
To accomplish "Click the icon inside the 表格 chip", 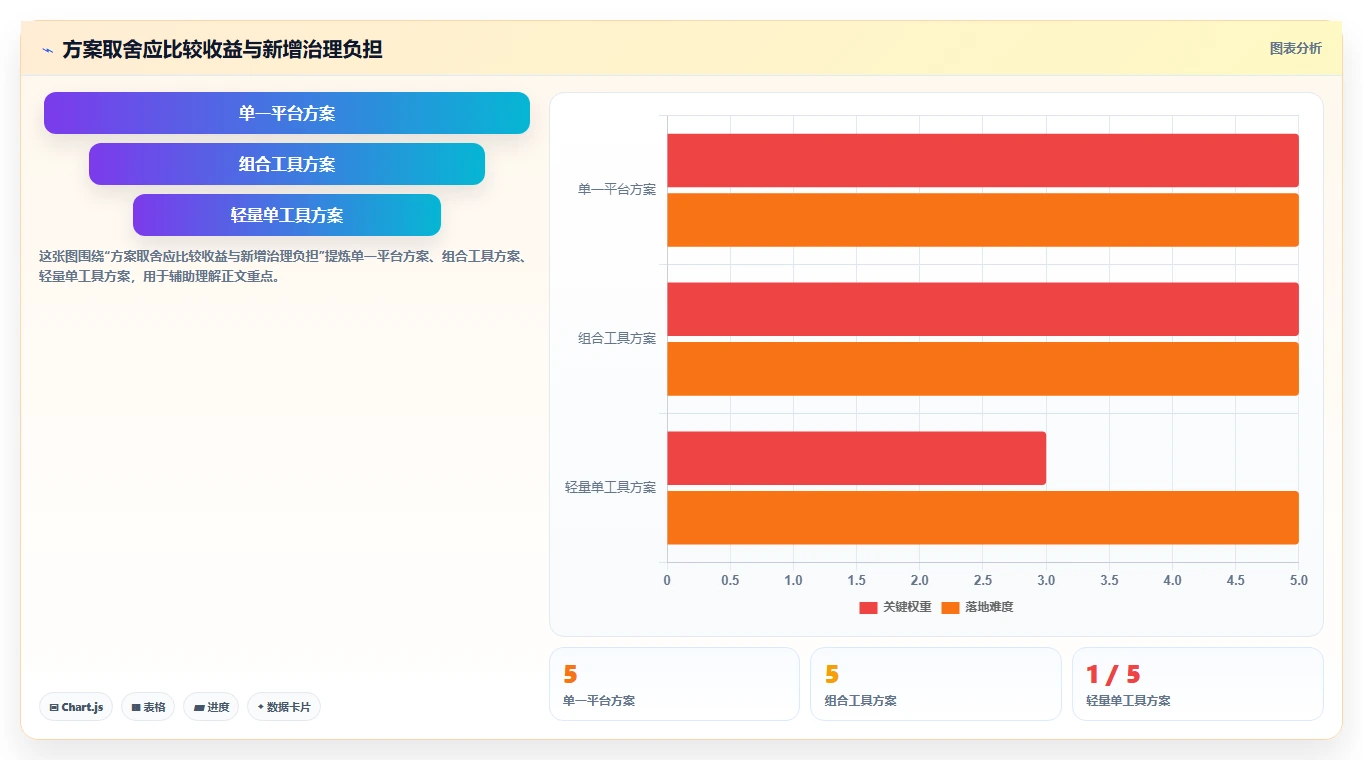I will [136, 707].
